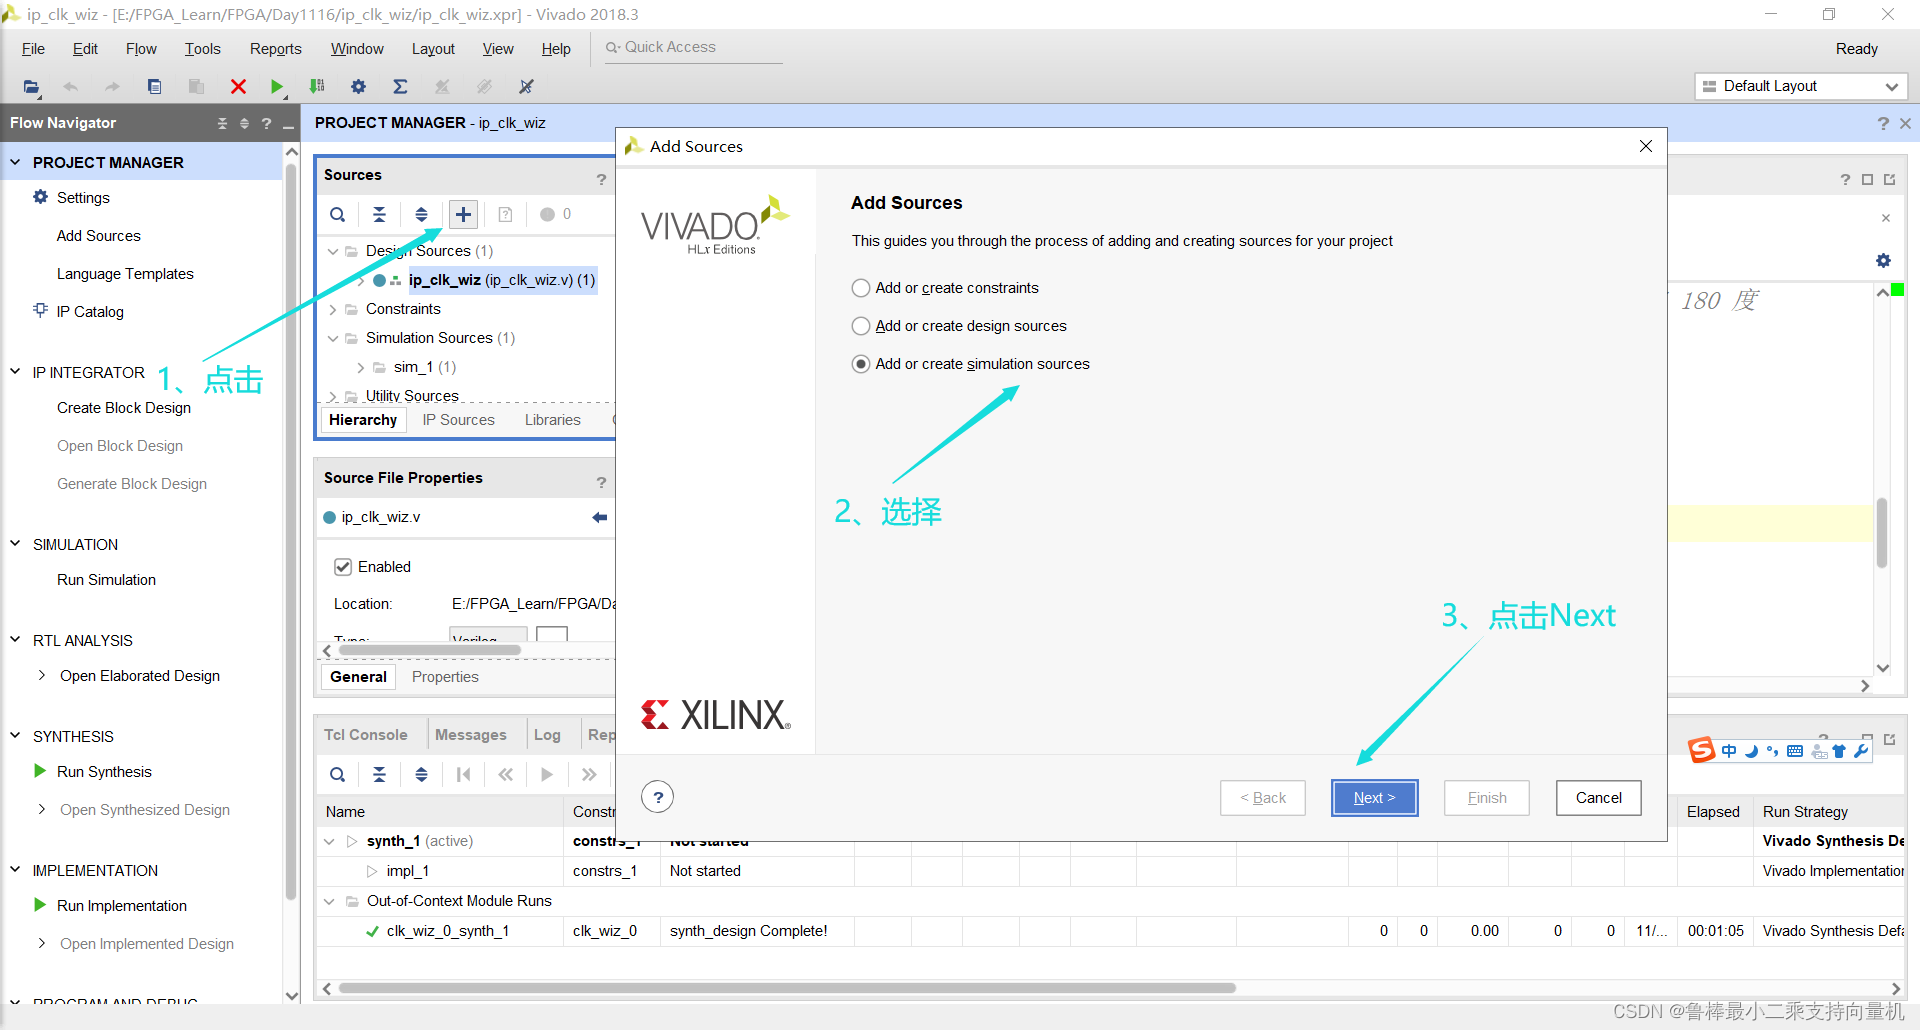Click Run Synthesis in Flow Navigator
Viewport: 1920px width, 1030px height.
(104, 772)
